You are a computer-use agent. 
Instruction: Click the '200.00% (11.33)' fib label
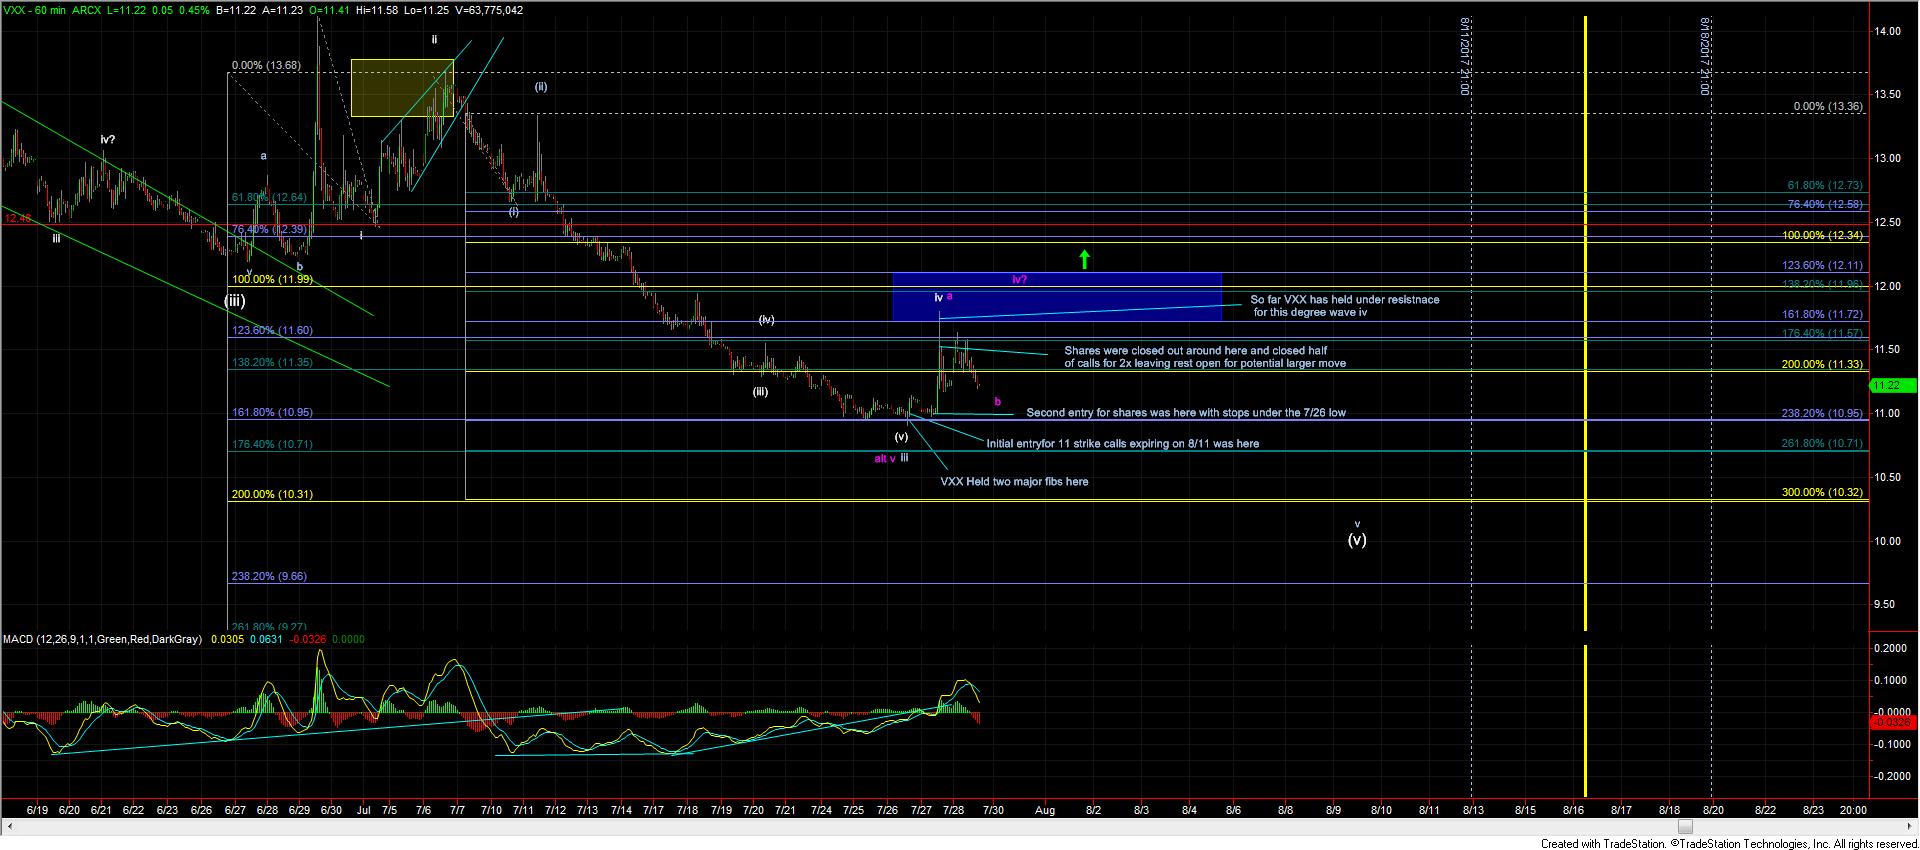click(1823, 364)
